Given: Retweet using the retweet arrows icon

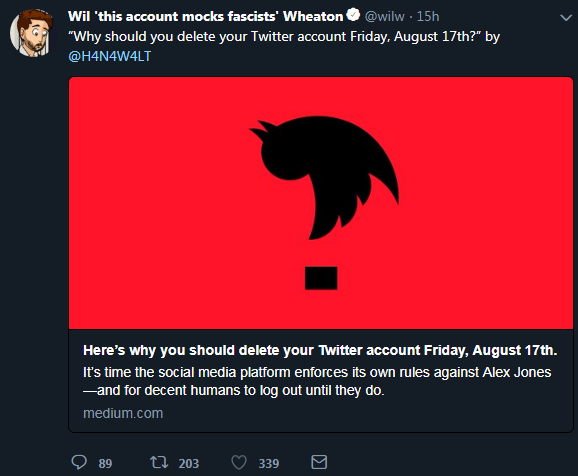Looking at the screenshot, I should click(159, 462).
